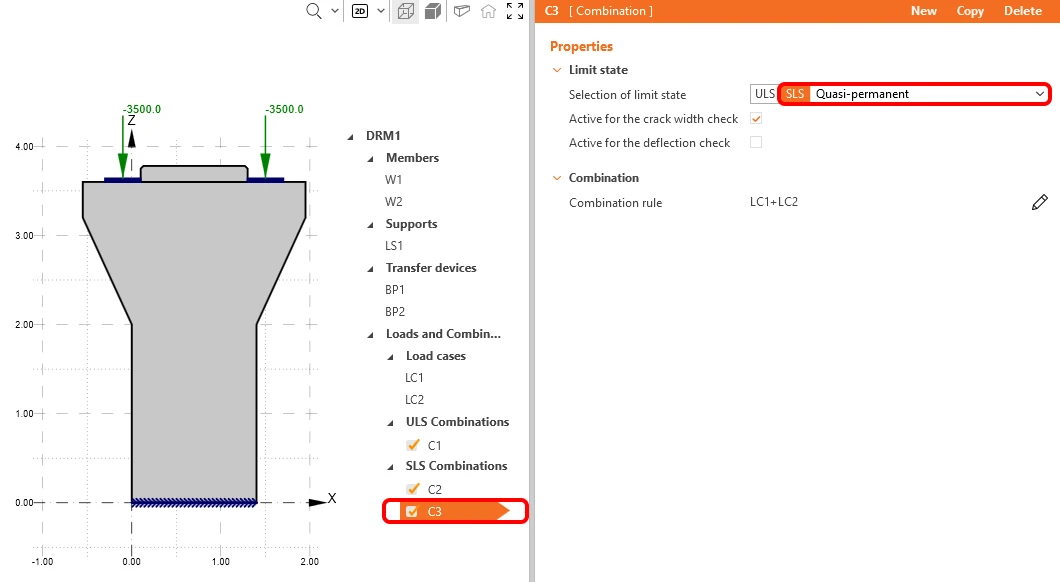Click the SLS Combinations label
Screen dimensions: 1060x582
(x=456, y=466)
